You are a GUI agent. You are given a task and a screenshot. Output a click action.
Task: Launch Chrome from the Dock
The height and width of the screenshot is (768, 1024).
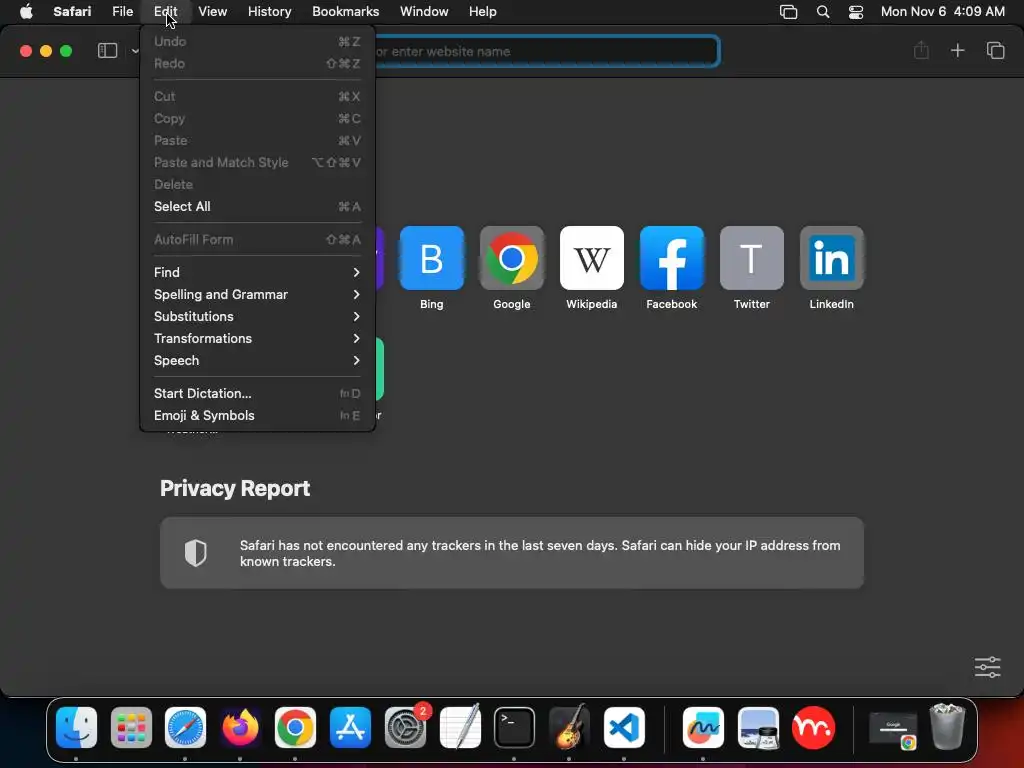[295, 727]
